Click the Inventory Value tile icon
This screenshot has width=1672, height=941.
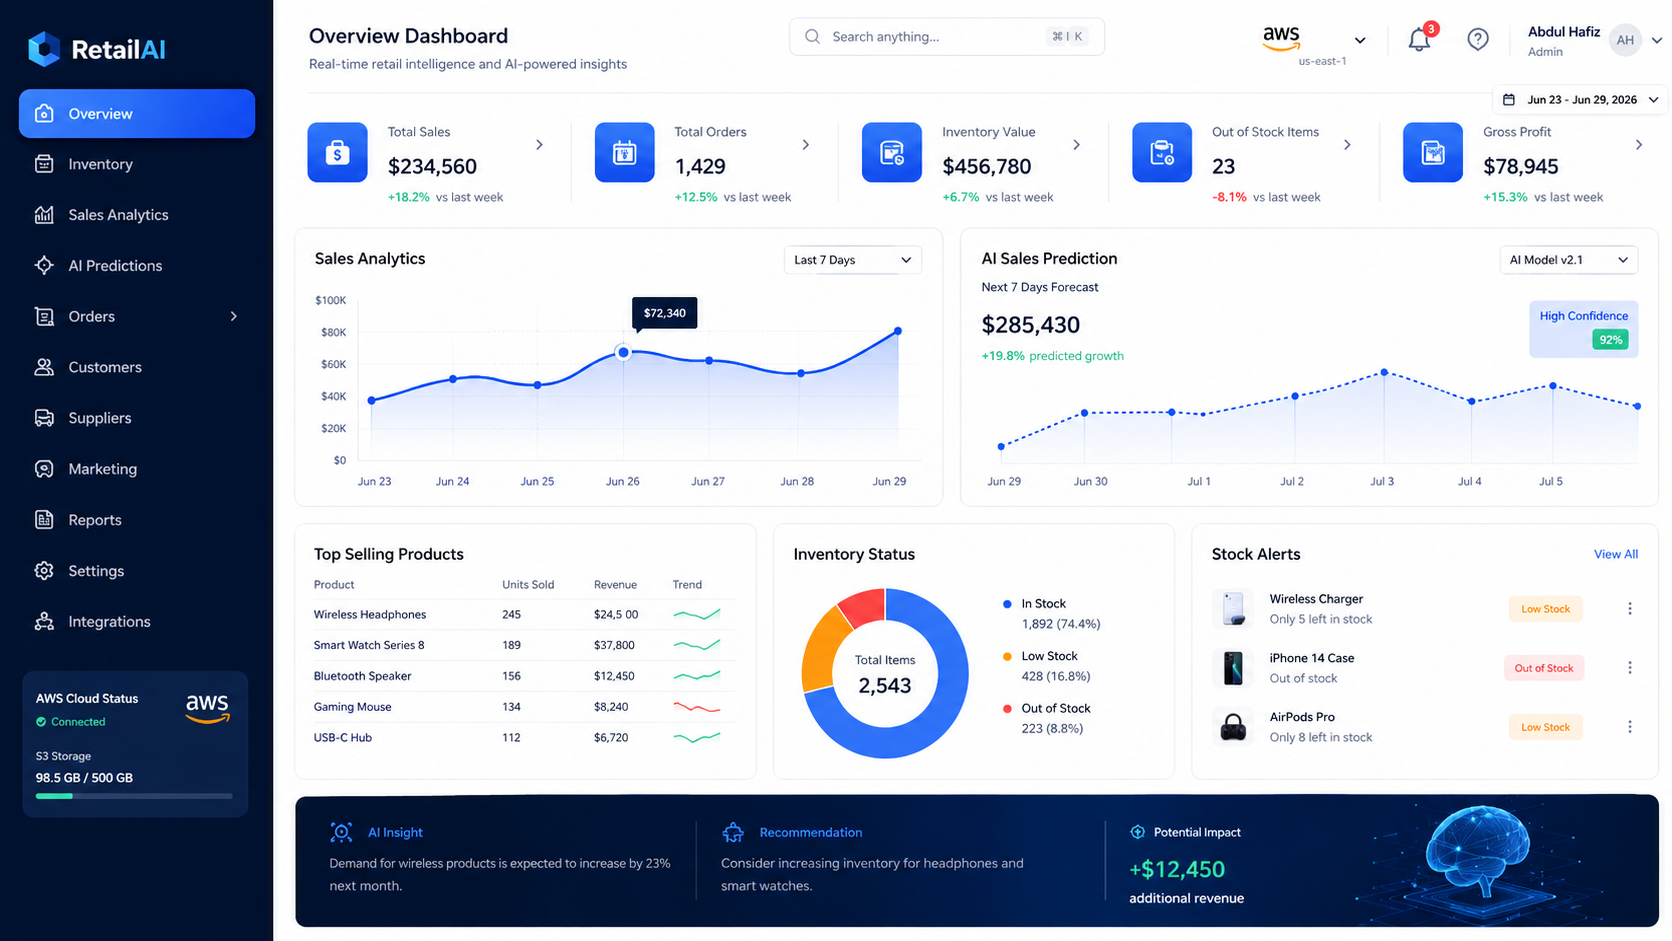point(891,152)
